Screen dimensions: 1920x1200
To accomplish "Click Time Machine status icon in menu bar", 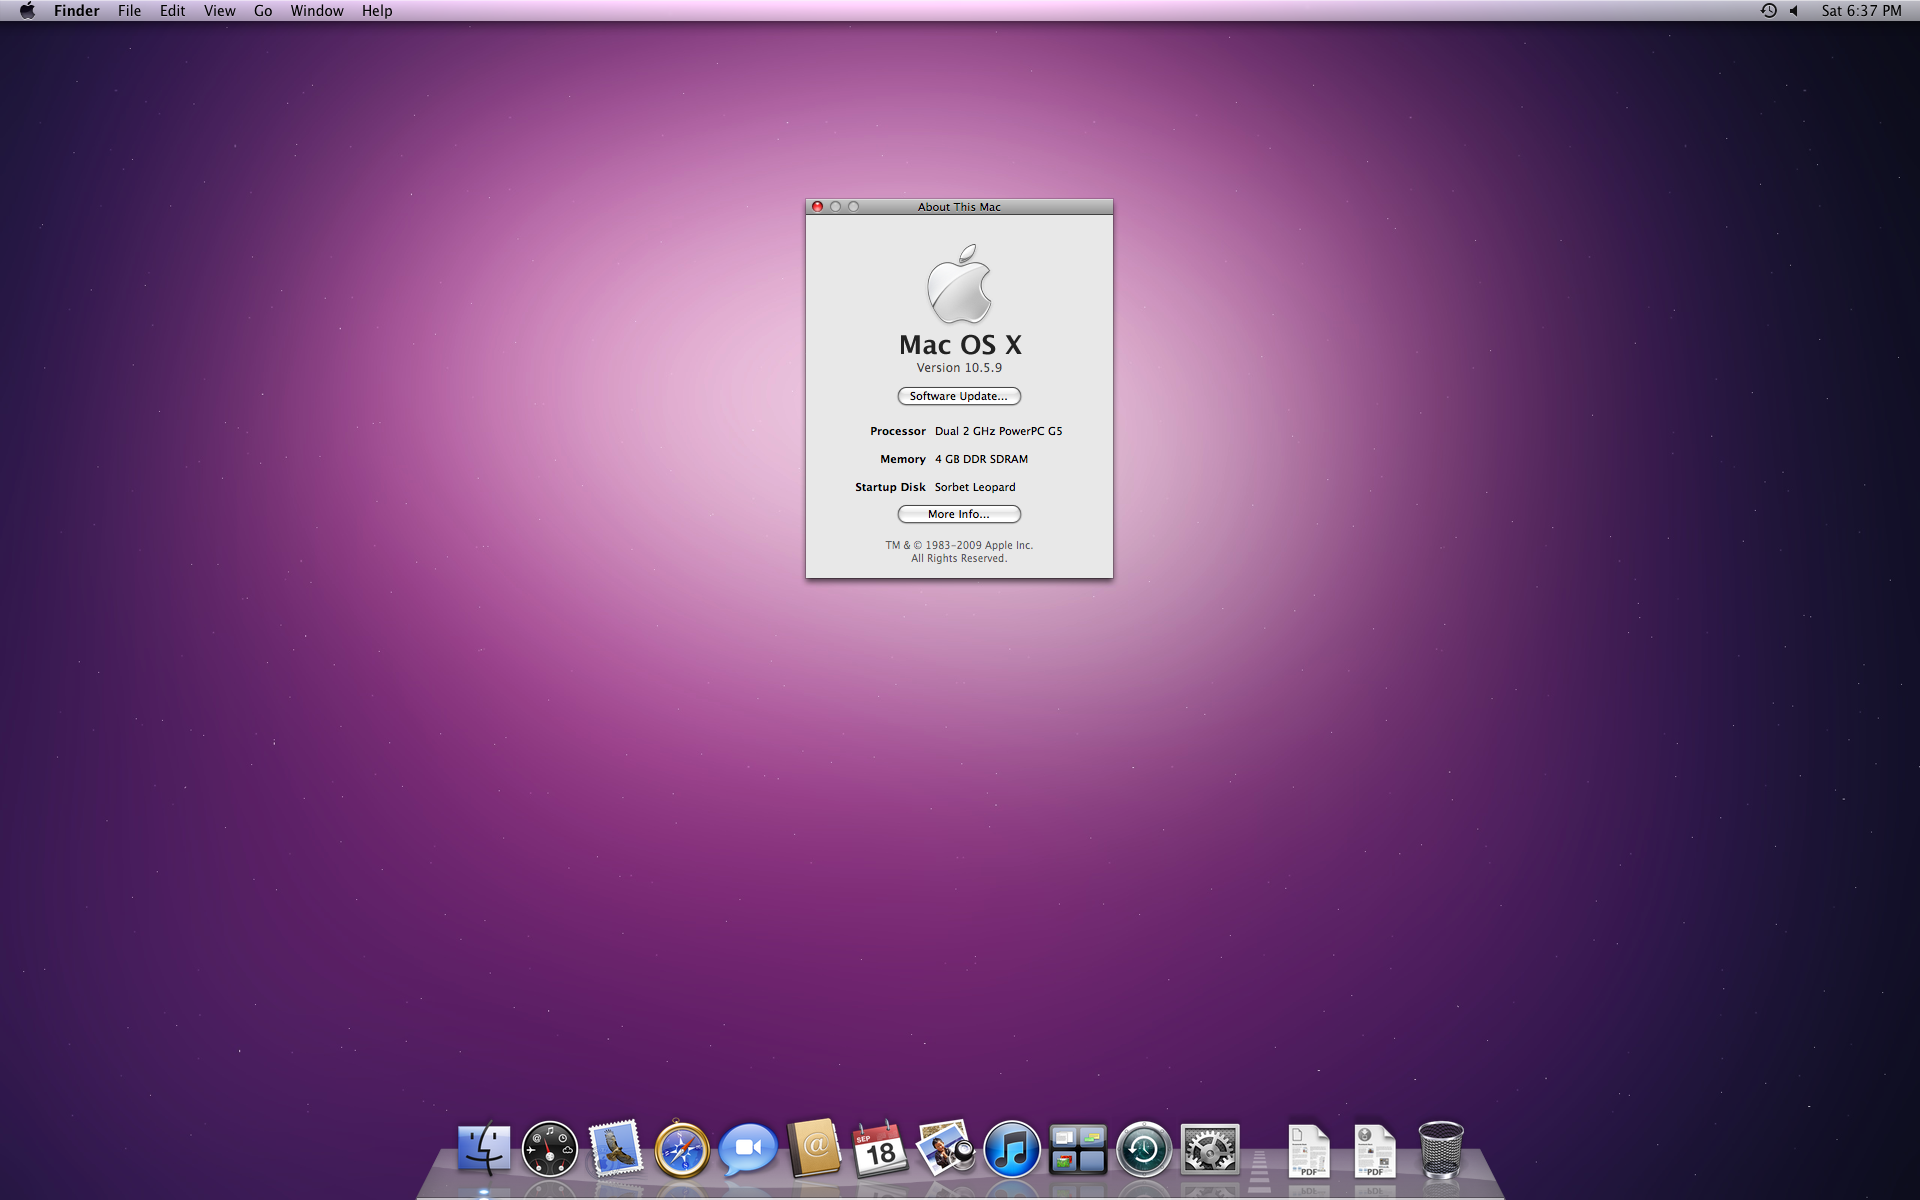I will tap(1768, 11).
